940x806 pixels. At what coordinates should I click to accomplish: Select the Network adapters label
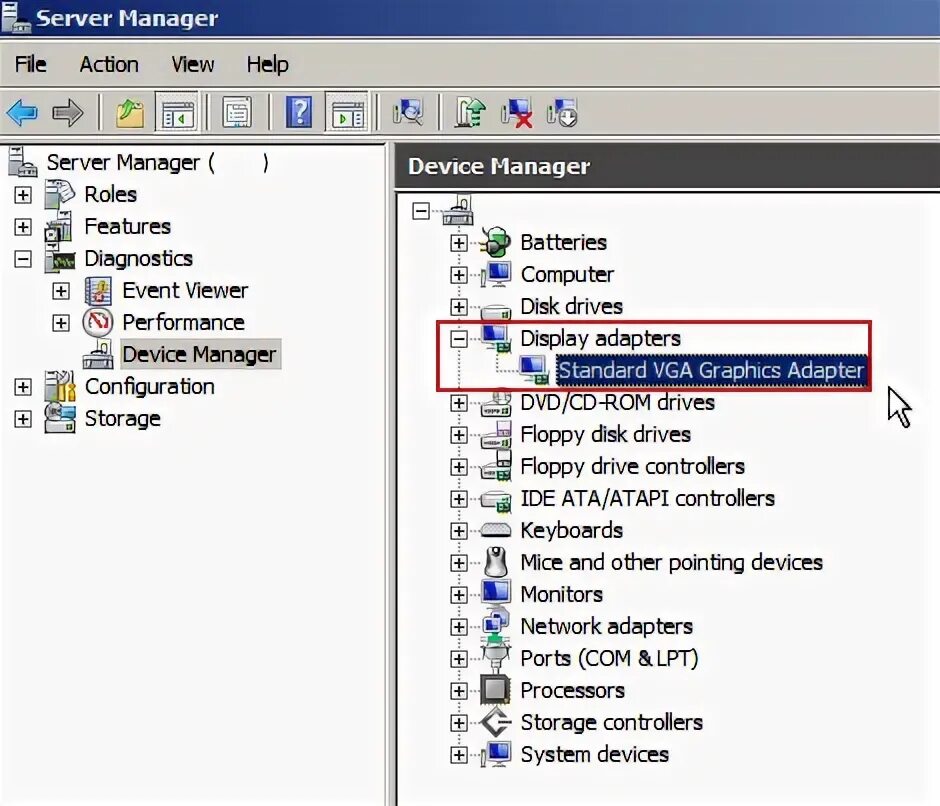pos(607,627)
